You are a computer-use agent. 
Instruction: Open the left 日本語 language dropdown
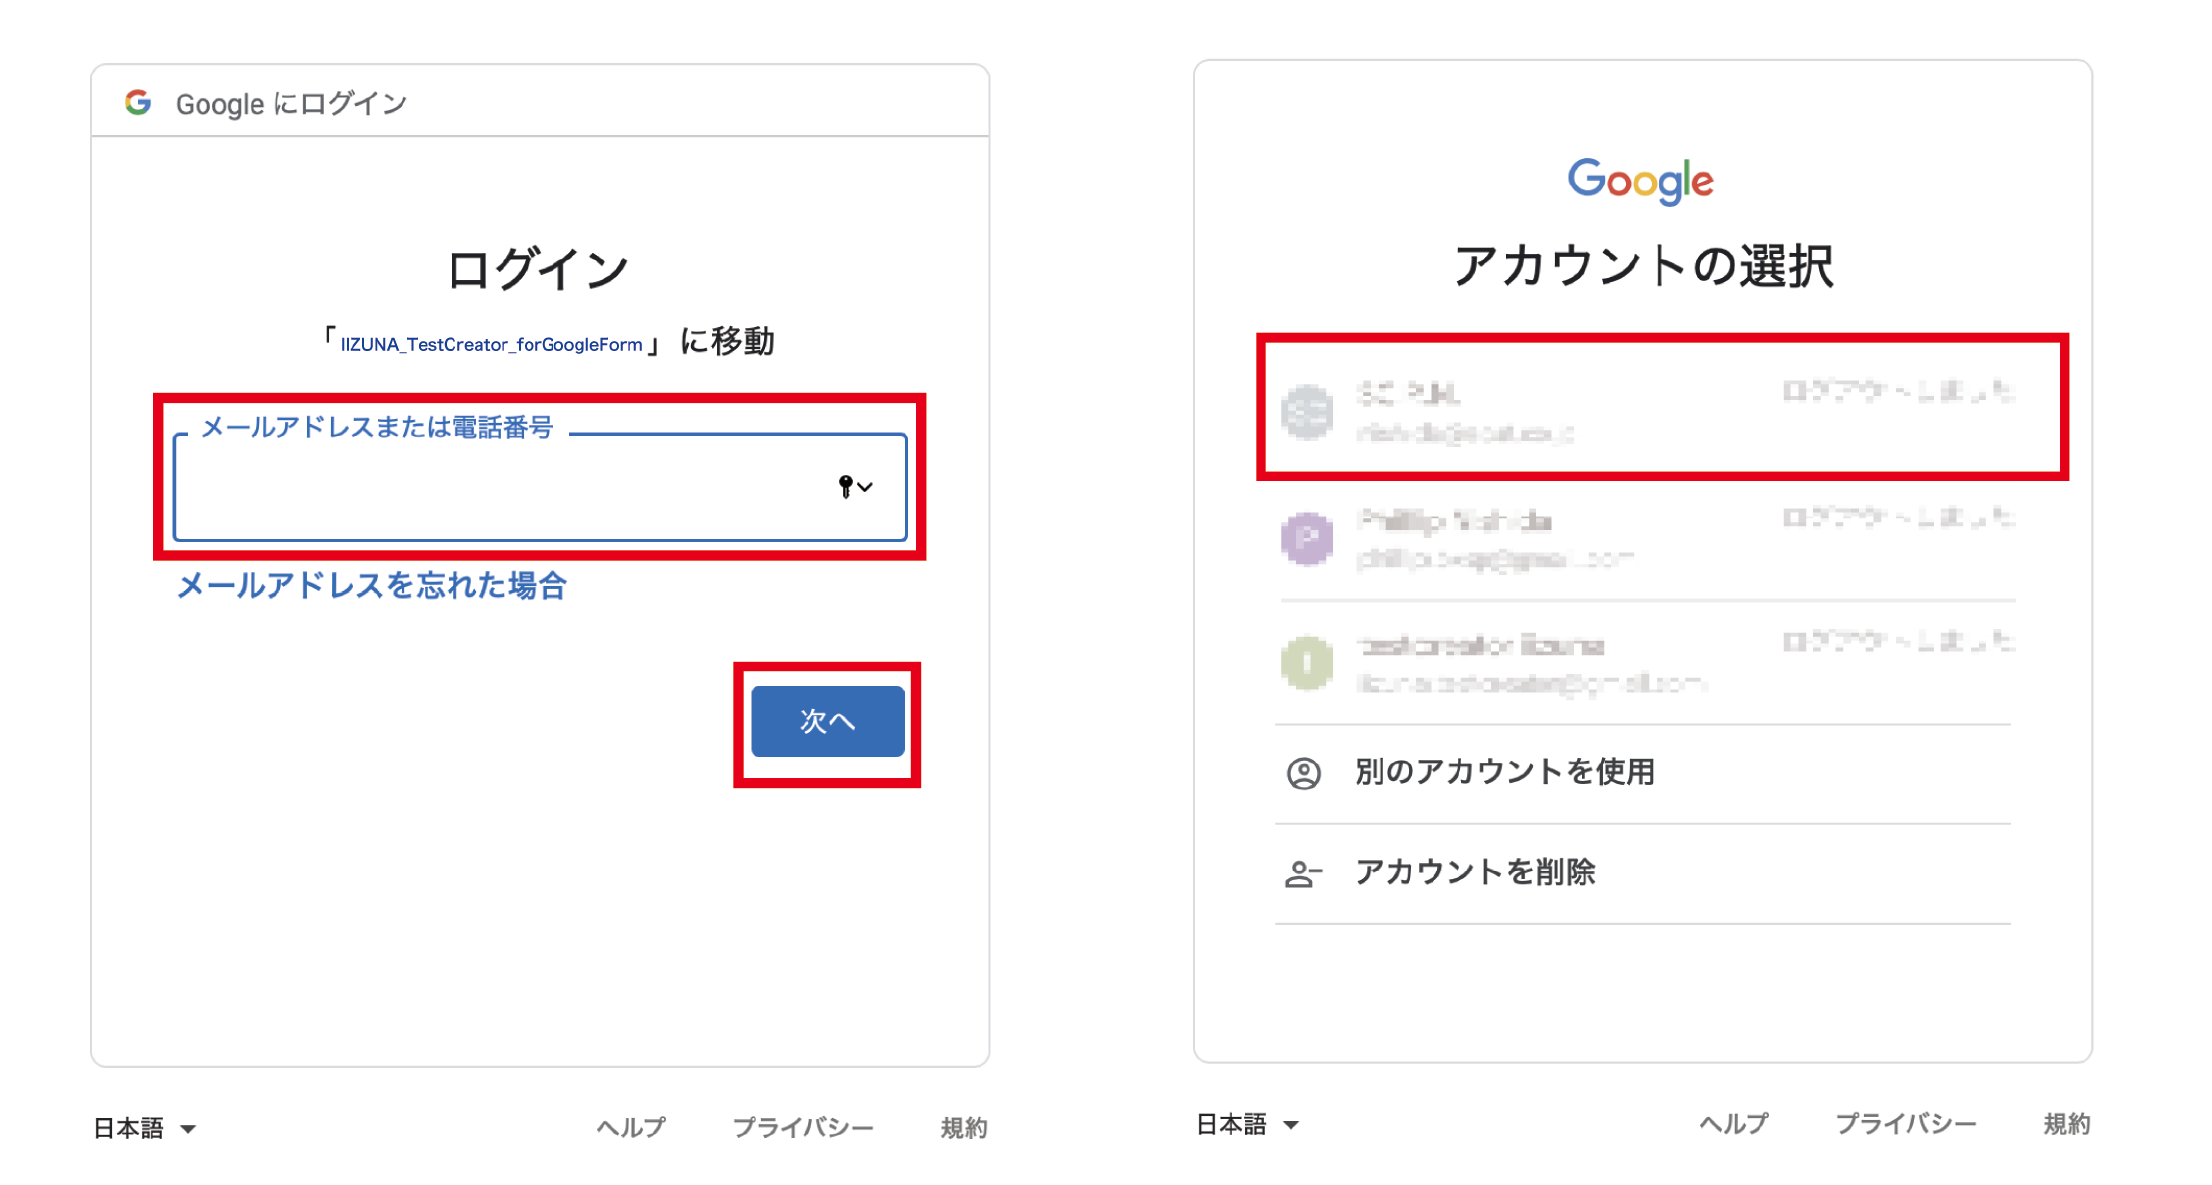(x=145, y=1128)
